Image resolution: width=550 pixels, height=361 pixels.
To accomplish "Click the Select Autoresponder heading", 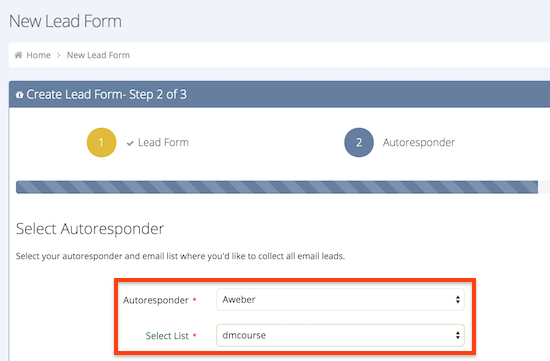I will tap(90, 229).
